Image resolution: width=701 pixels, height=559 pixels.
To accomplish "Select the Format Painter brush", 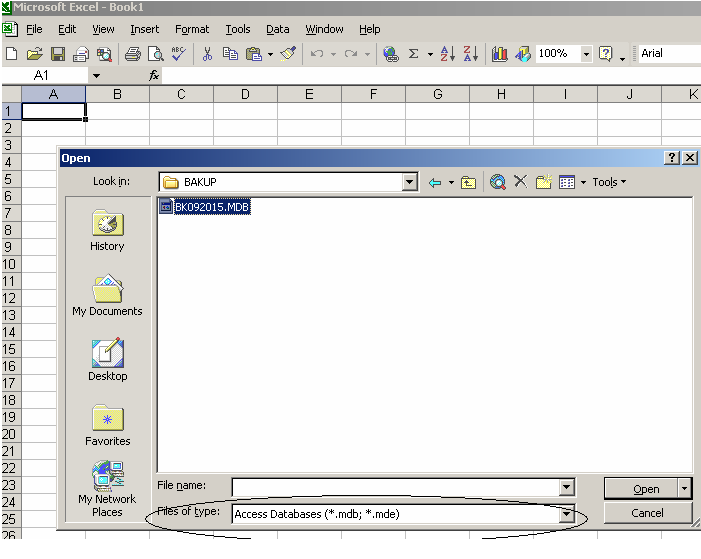I will [288, 54].
